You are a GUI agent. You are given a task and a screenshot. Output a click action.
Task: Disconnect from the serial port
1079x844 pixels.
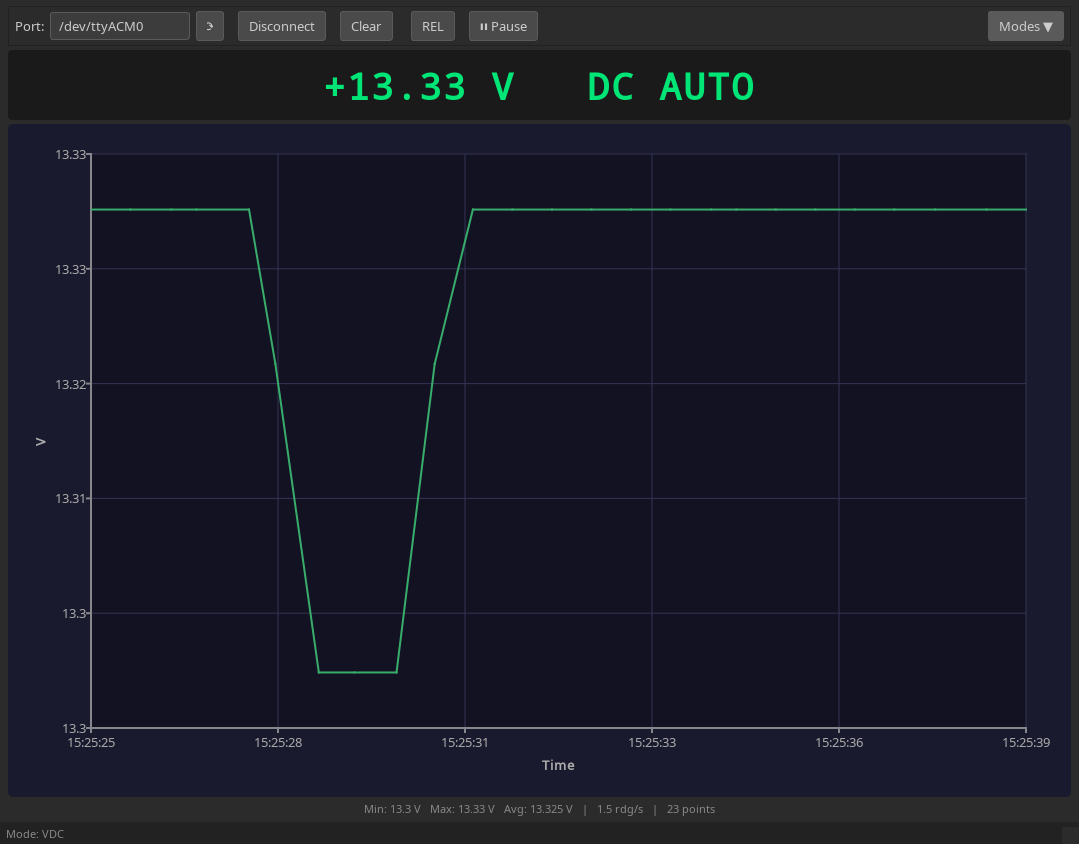tap(281, 26)
